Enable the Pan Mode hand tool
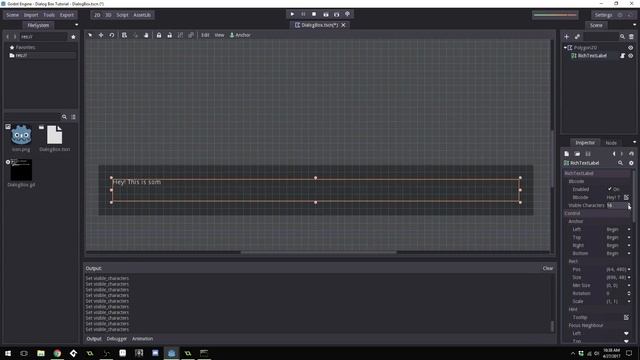Viewport: 640px width, 360px height. [146, 35]
